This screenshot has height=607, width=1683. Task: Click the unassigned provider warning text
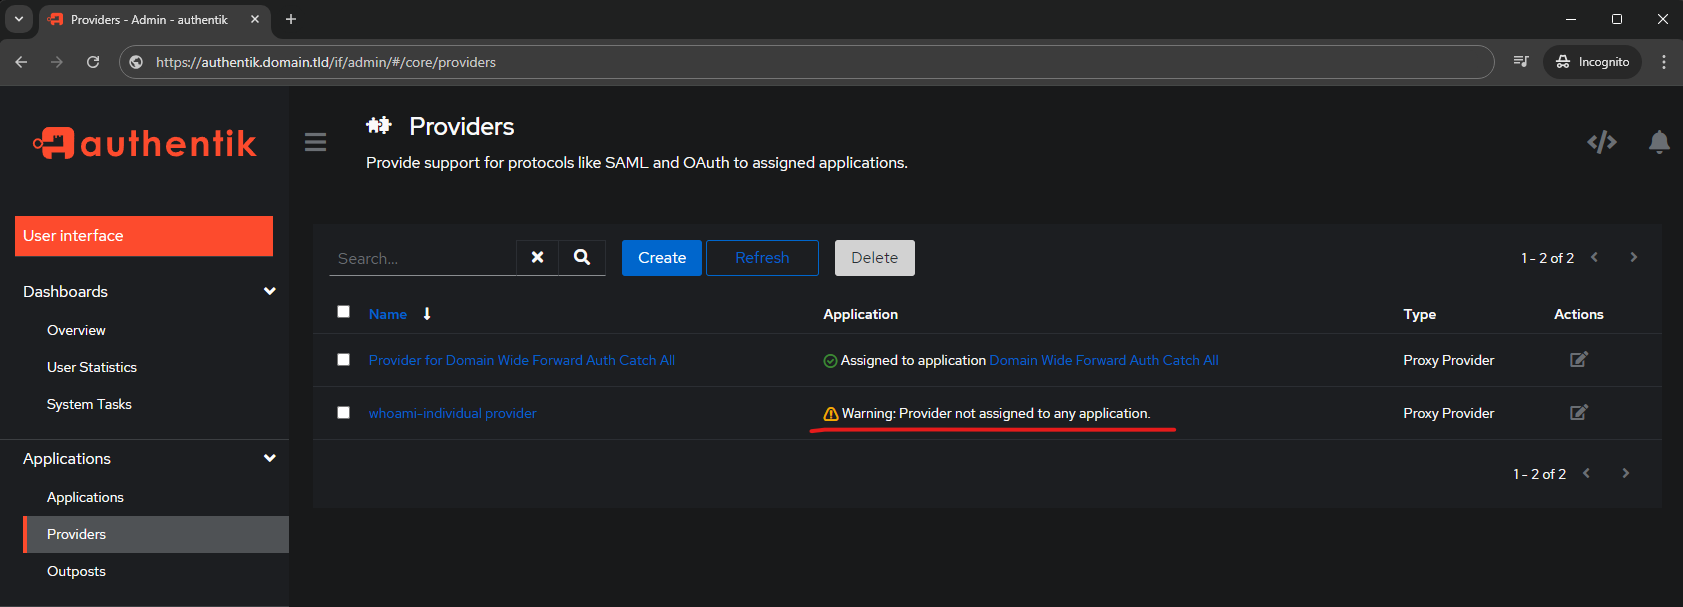pyautogui.click(x=996, y=413)
